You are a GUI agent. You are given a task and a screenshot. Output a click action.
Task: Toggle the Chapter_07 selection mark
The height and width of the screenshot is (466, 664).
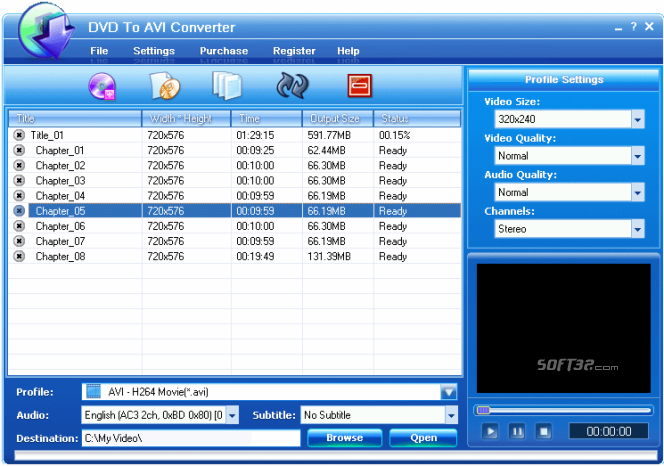[19, 241]
